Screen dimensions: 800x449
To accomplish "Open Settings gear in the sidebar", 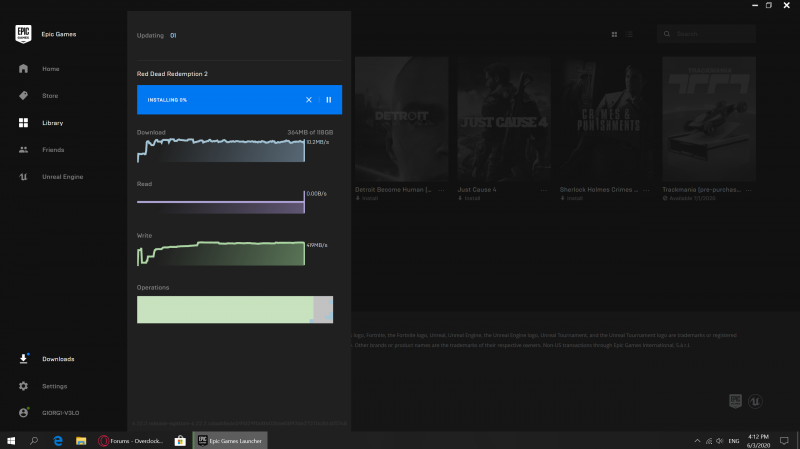I will pos(23,386).
